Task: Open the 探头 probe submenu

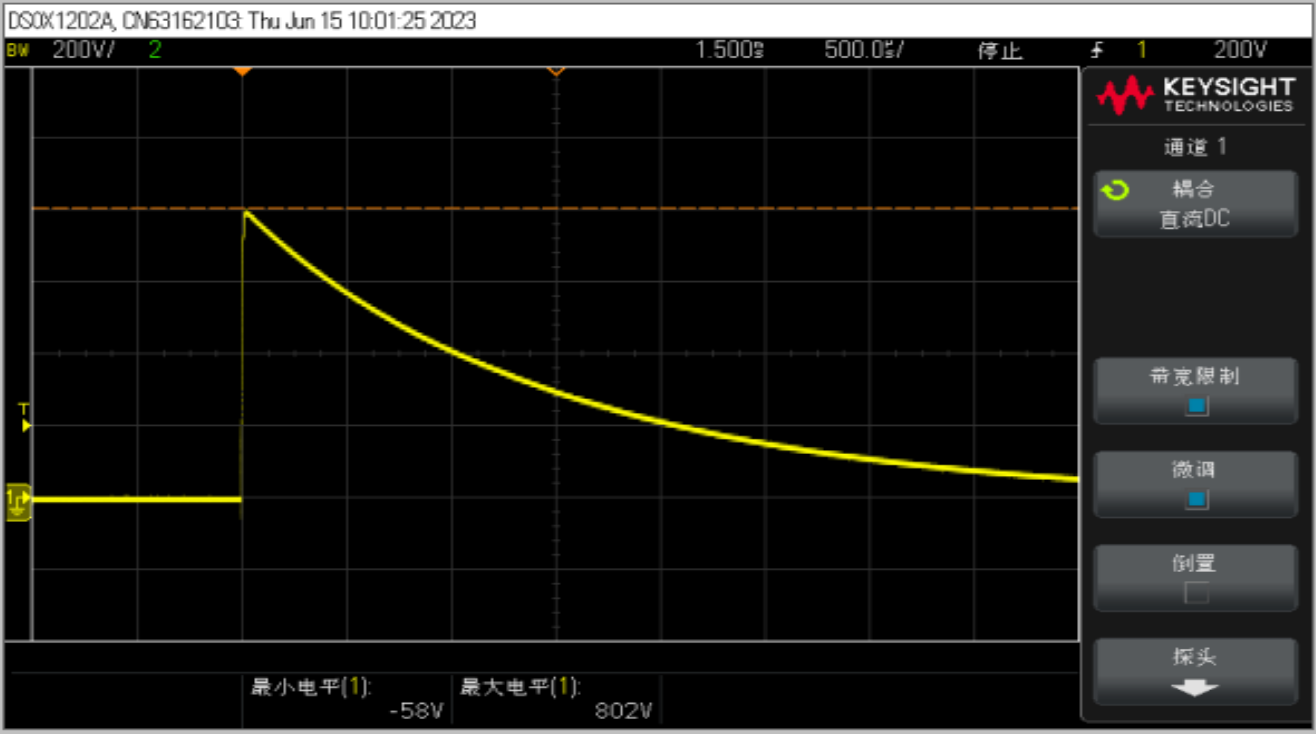Action: (1195, 671)
